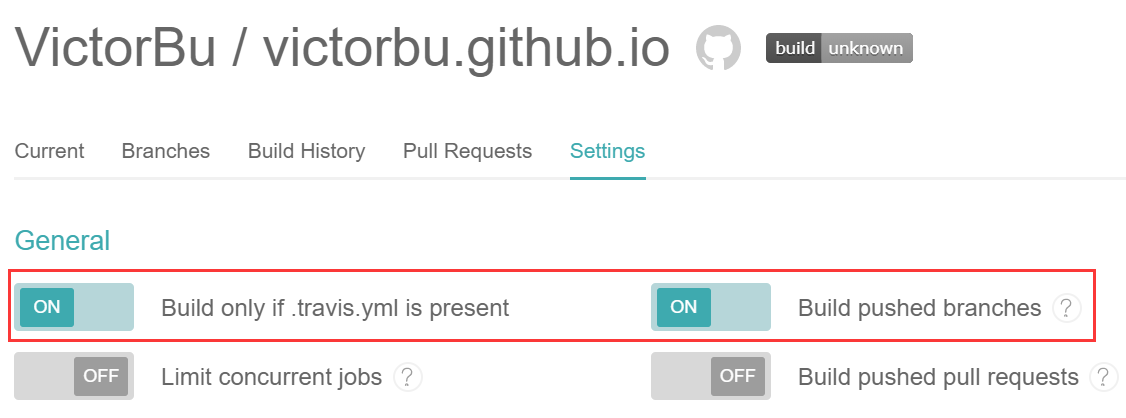Open help icon beside Build pushed branches
1126x418 pixels.
click(x=1067, y=308)
